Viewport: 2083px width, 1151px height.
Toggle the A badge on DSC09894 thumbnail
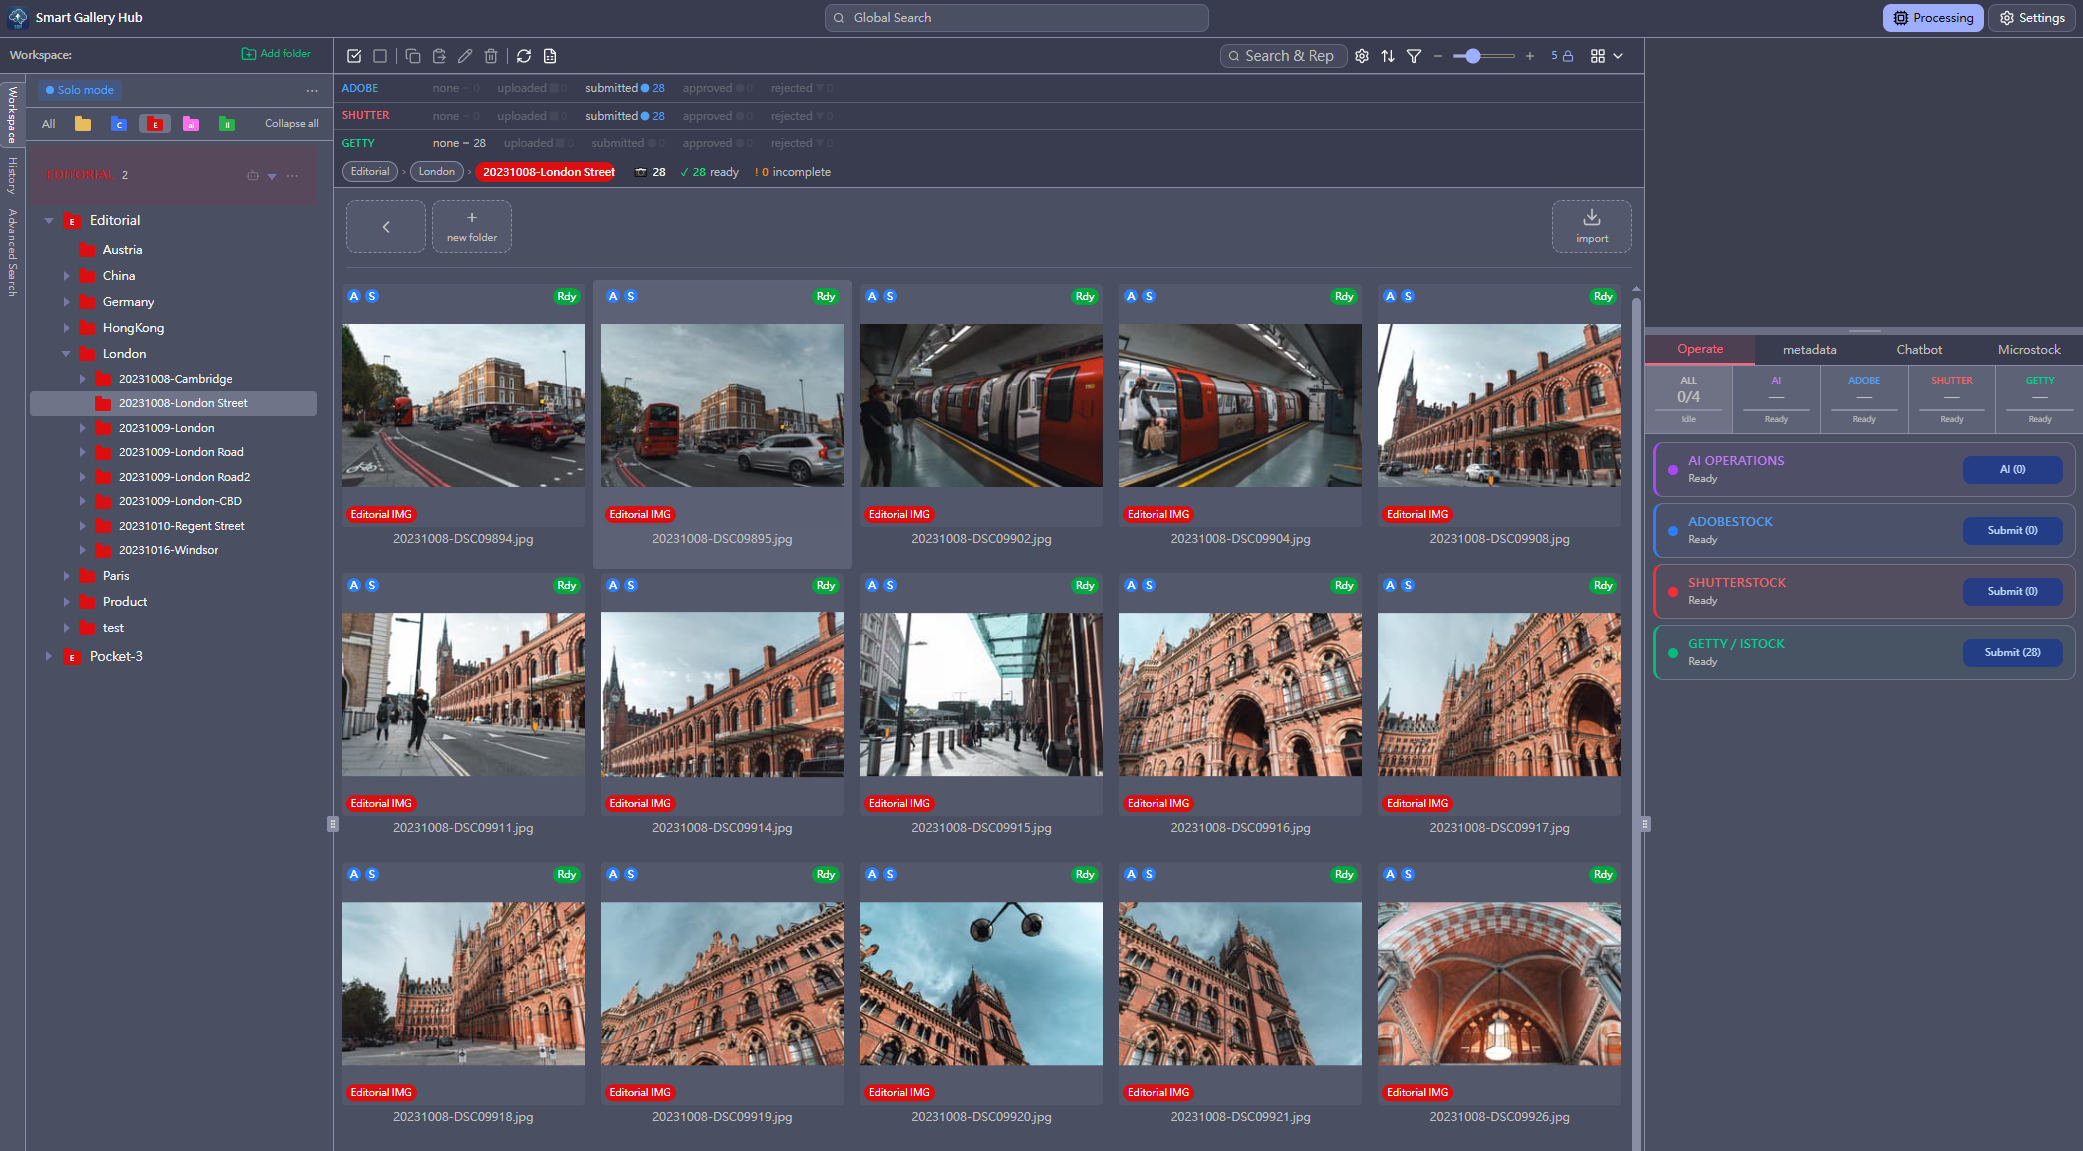(x=352, y=296)
